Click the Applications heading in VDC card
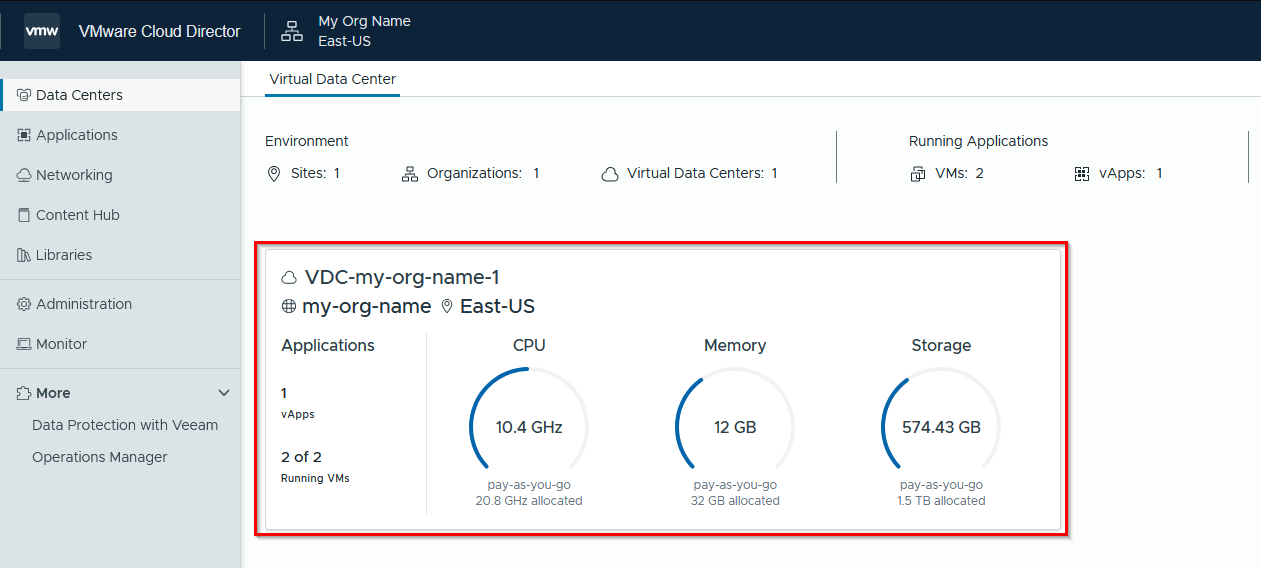The image size is (1261, 568). (328, 345)
